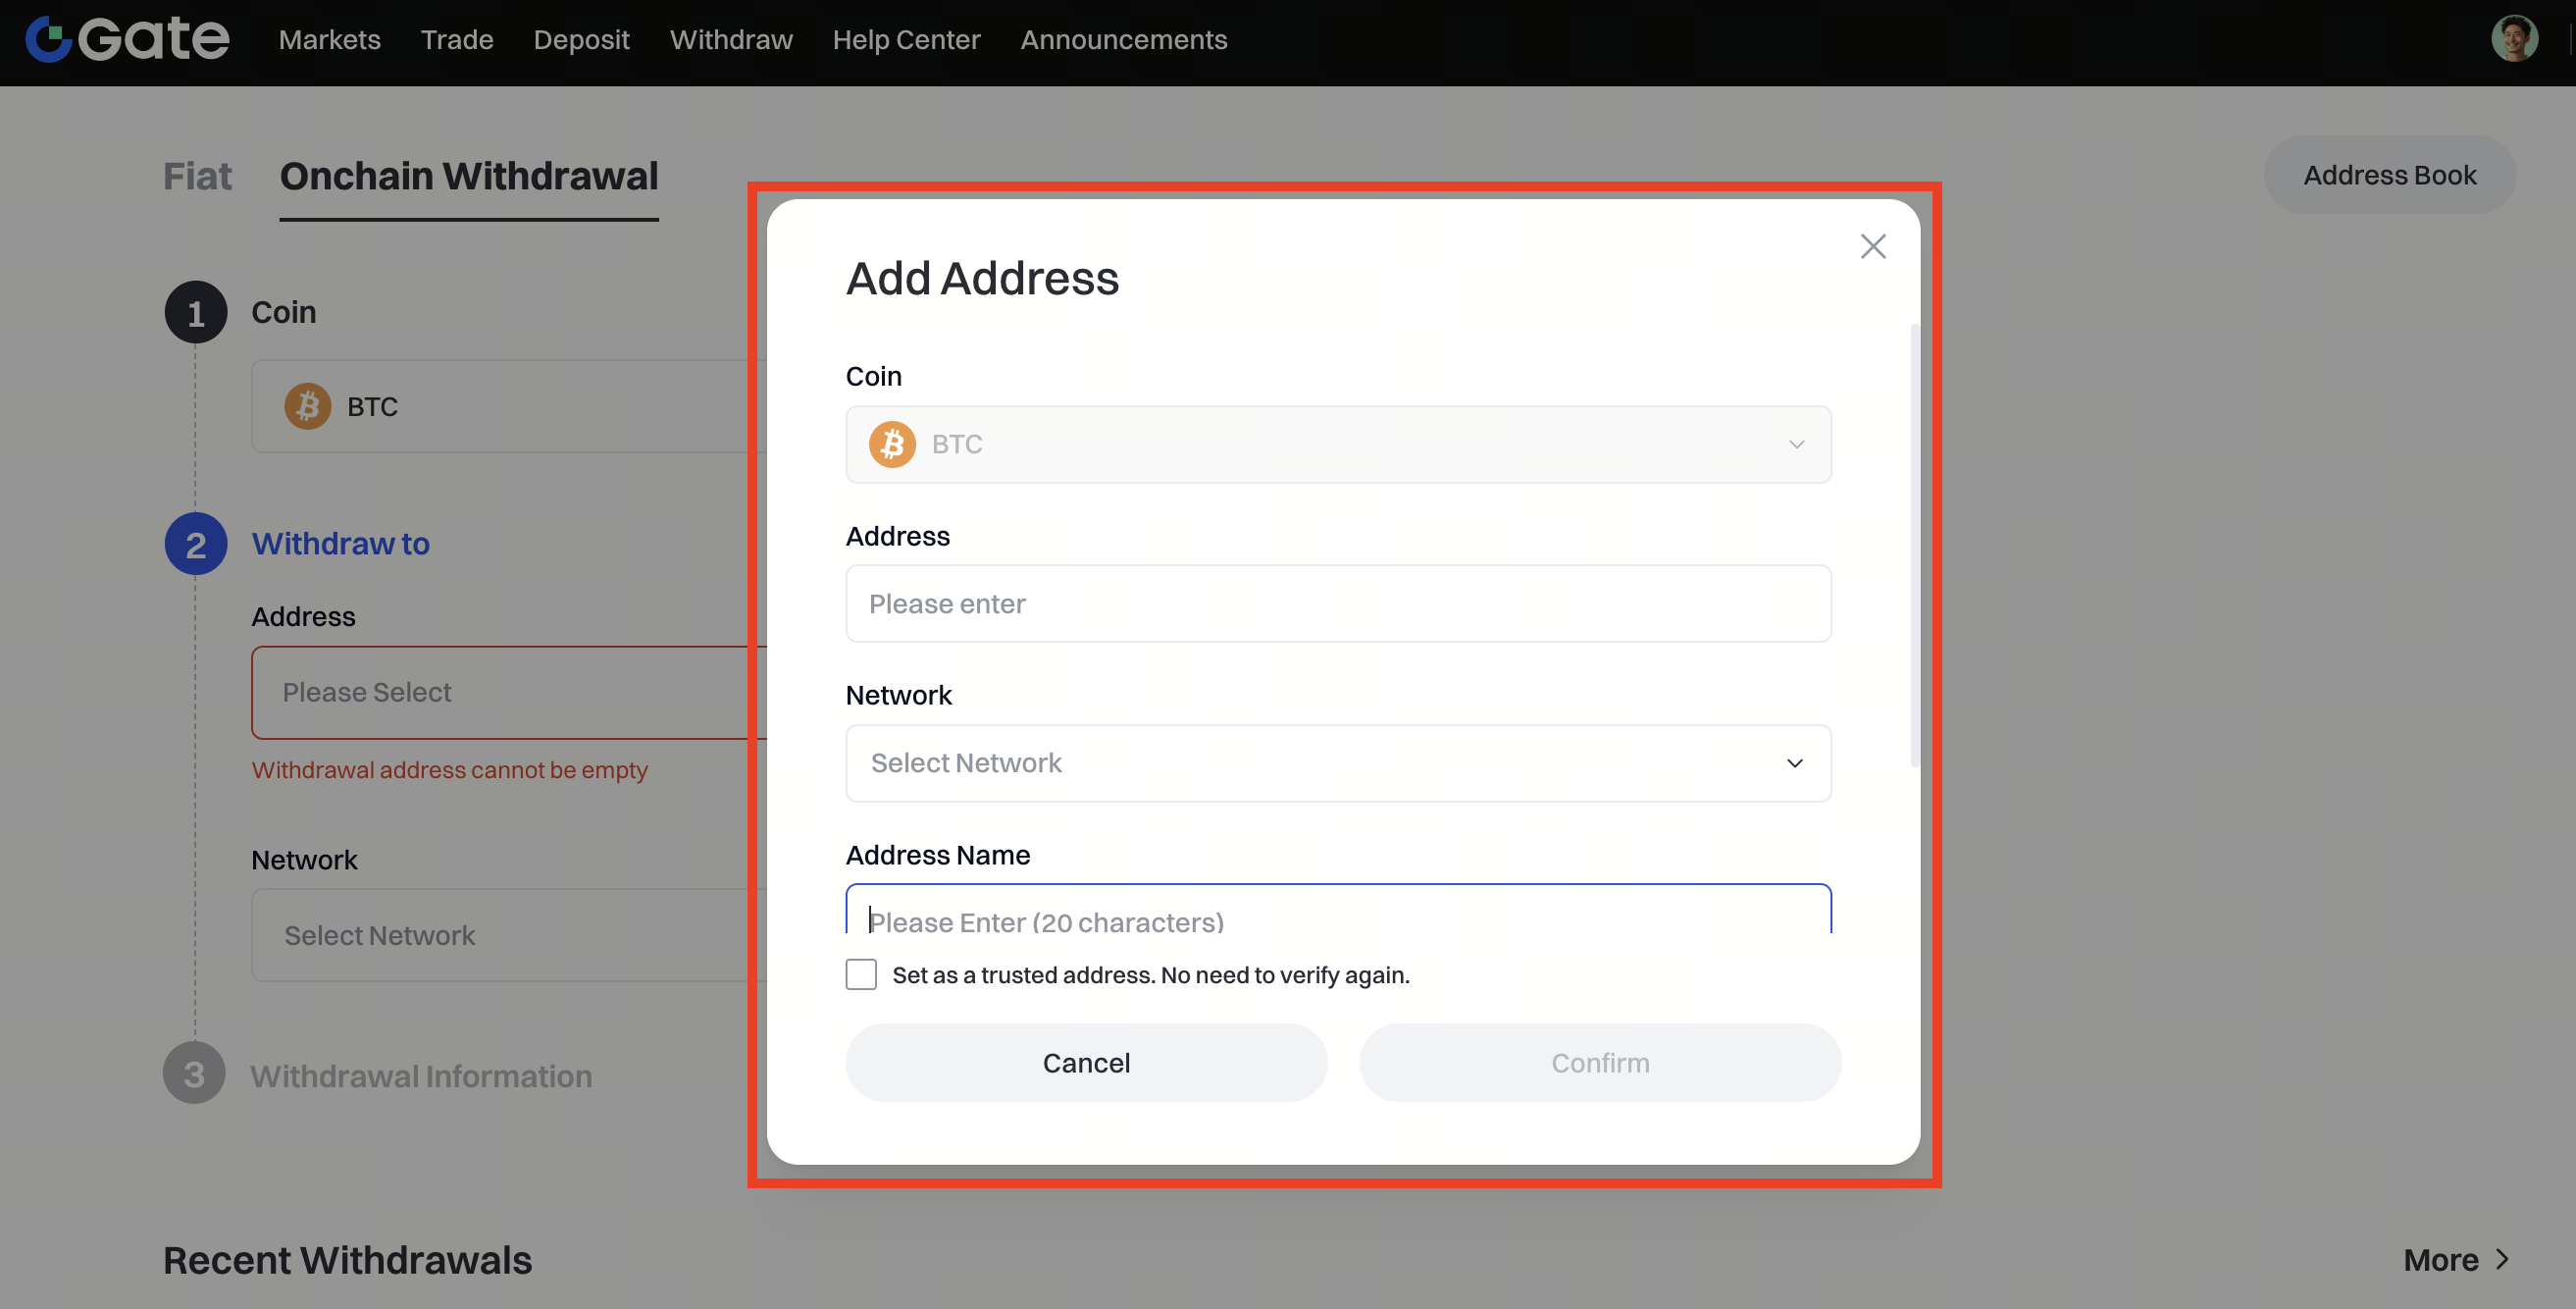Click the Bitcoin icon in the dialog's Coin field
The height and width of the screenshot is (1309, 2576).
892,445
